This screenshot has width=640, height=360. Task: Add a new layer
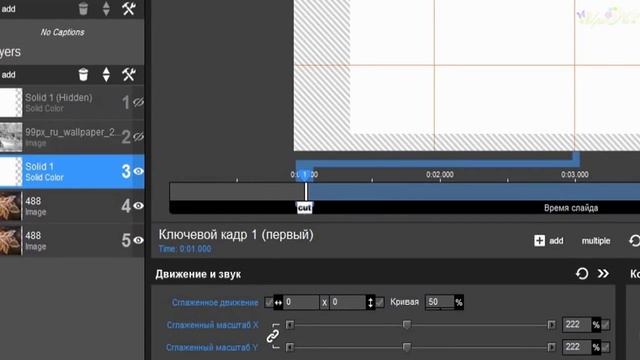tap(8, 75)
